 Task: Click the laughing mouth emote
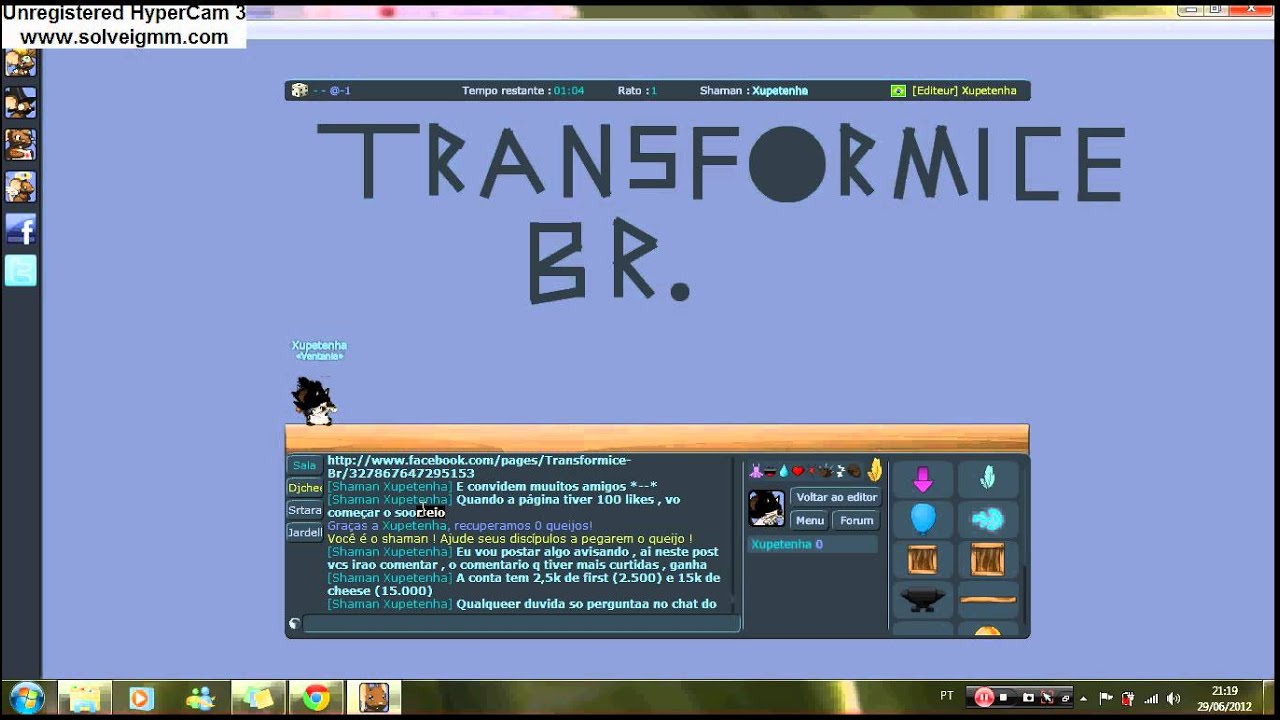point(770,472)
